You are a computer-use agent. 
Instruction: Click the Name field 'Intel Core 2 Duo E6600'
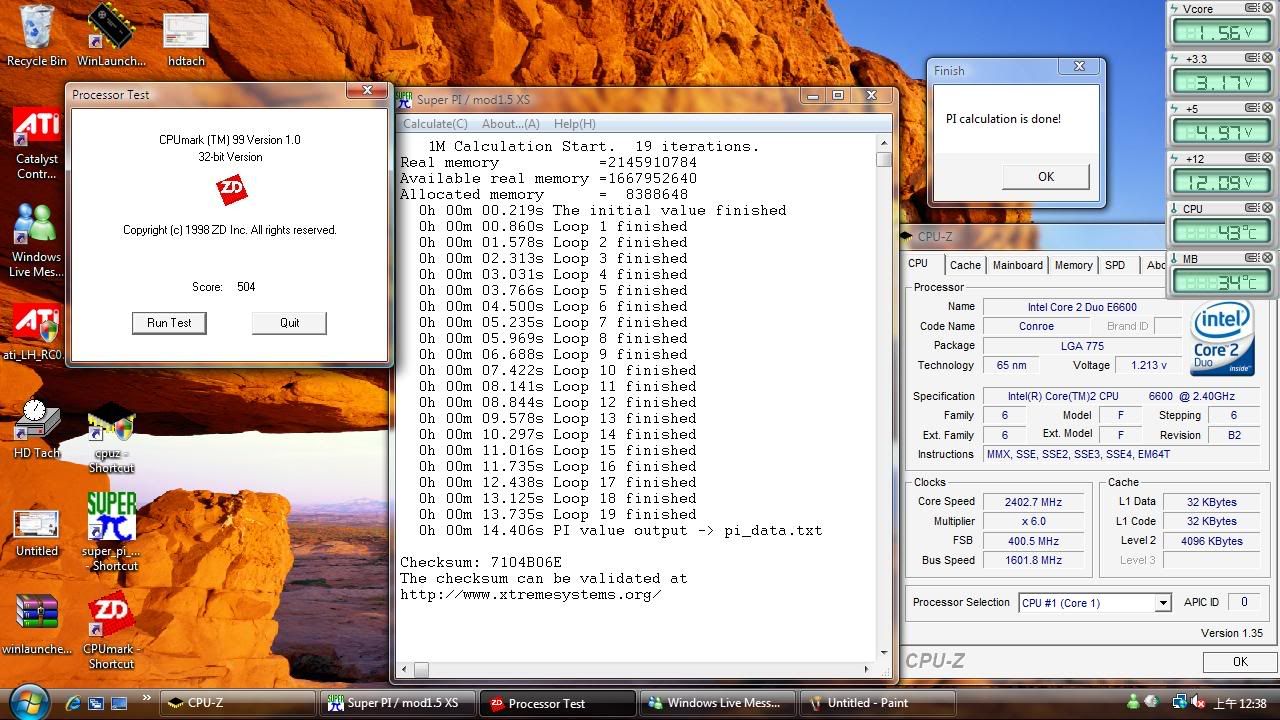(x=1082, y=307)
